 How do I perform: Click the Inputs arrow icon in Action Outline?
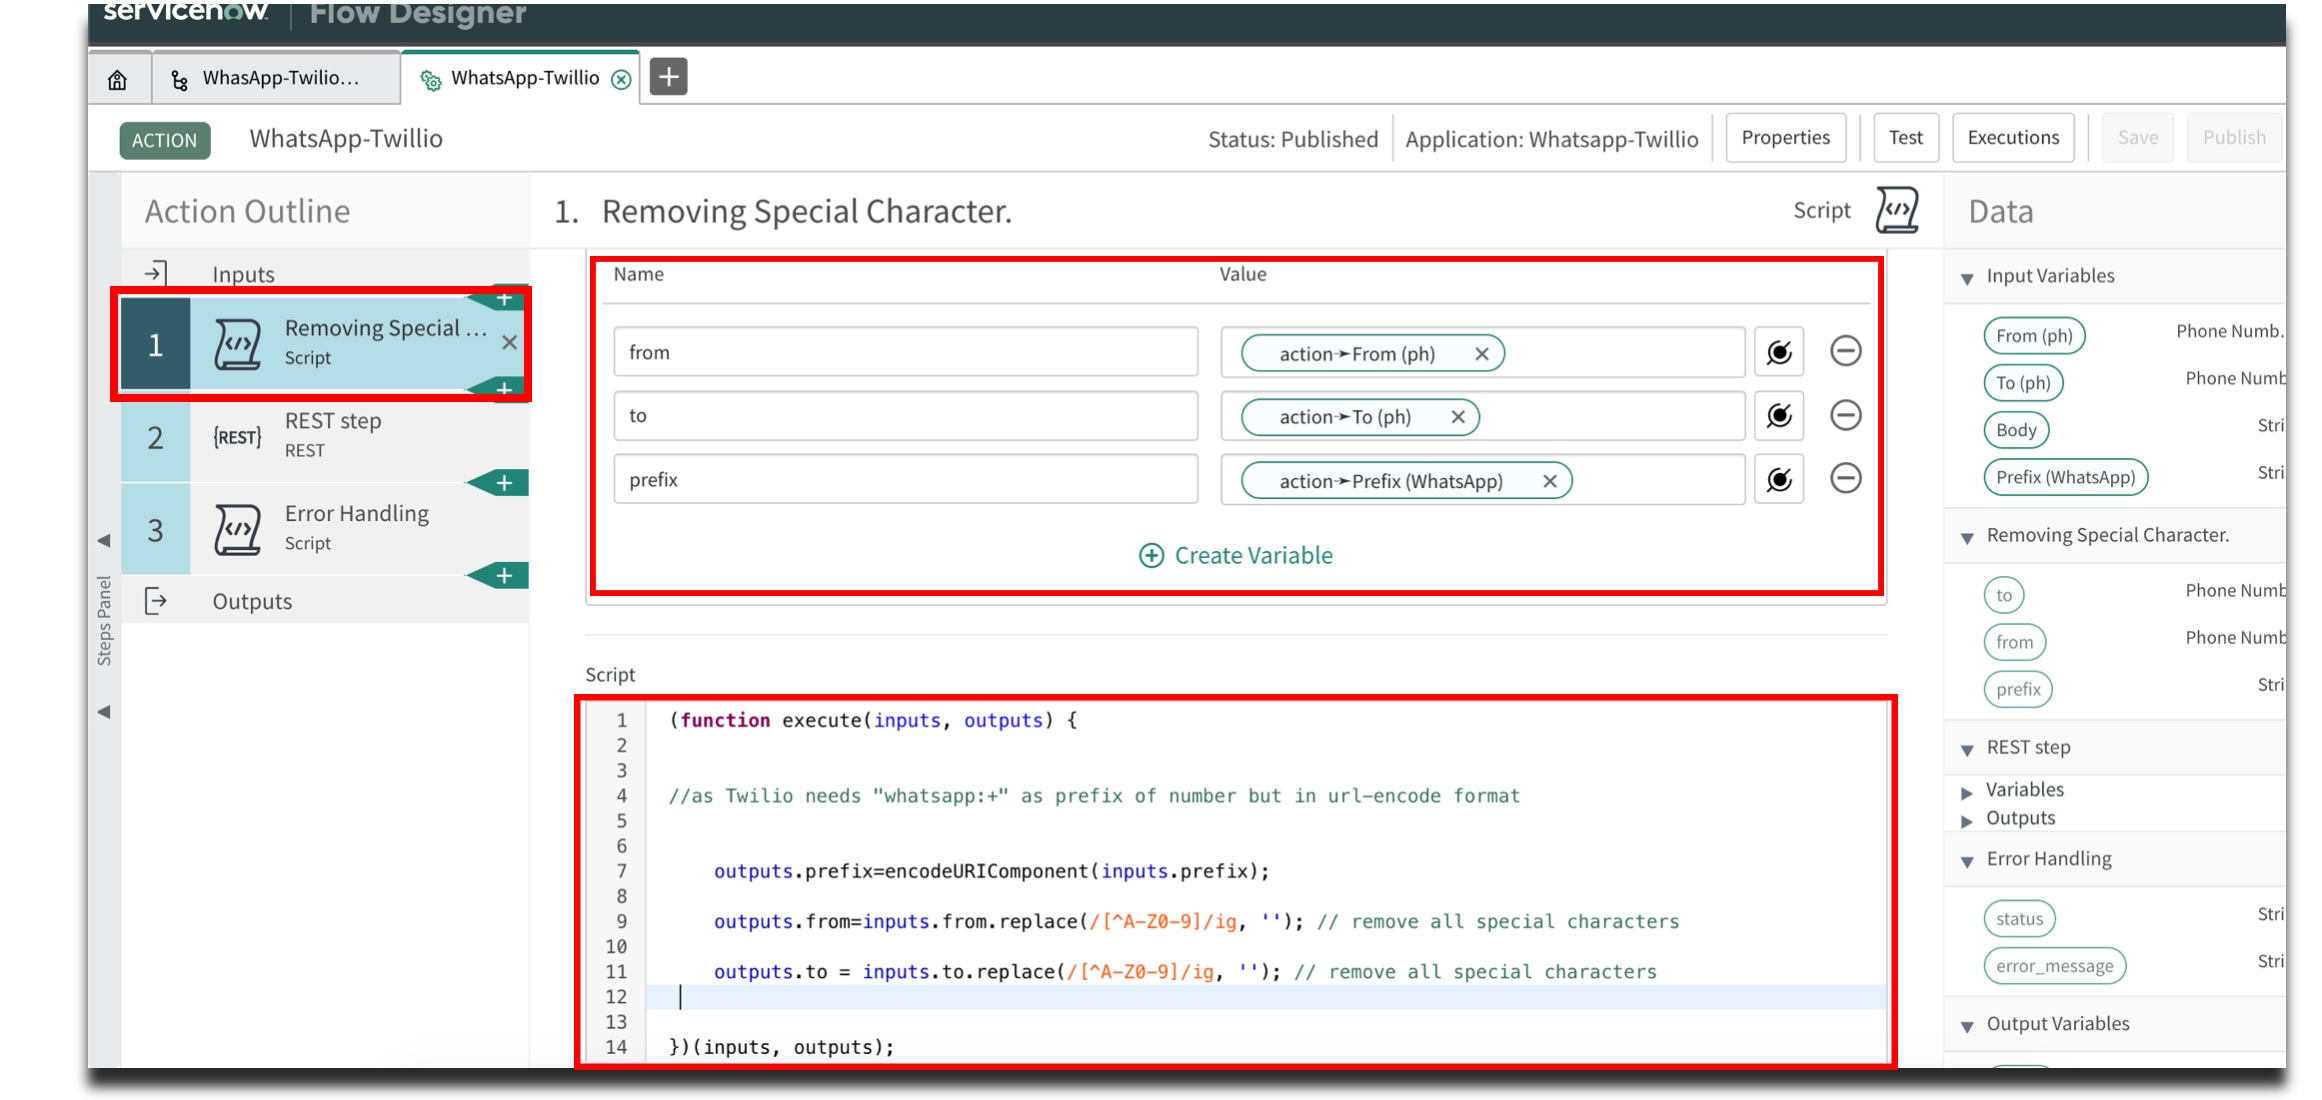(157, 272)
